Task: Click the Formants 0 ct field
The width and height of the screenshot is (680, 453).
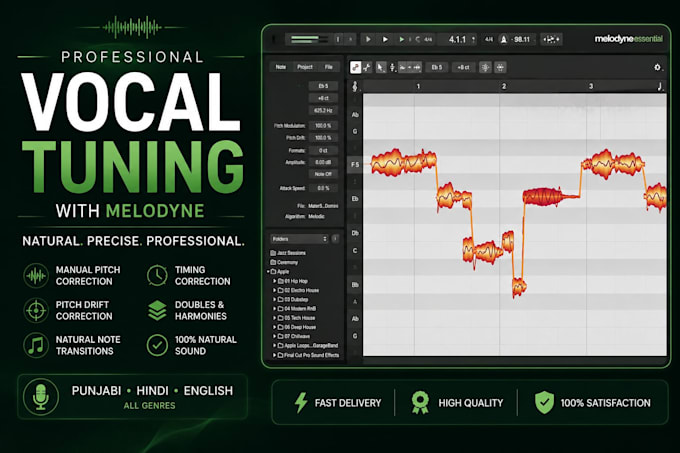Action: pos(323,150)
